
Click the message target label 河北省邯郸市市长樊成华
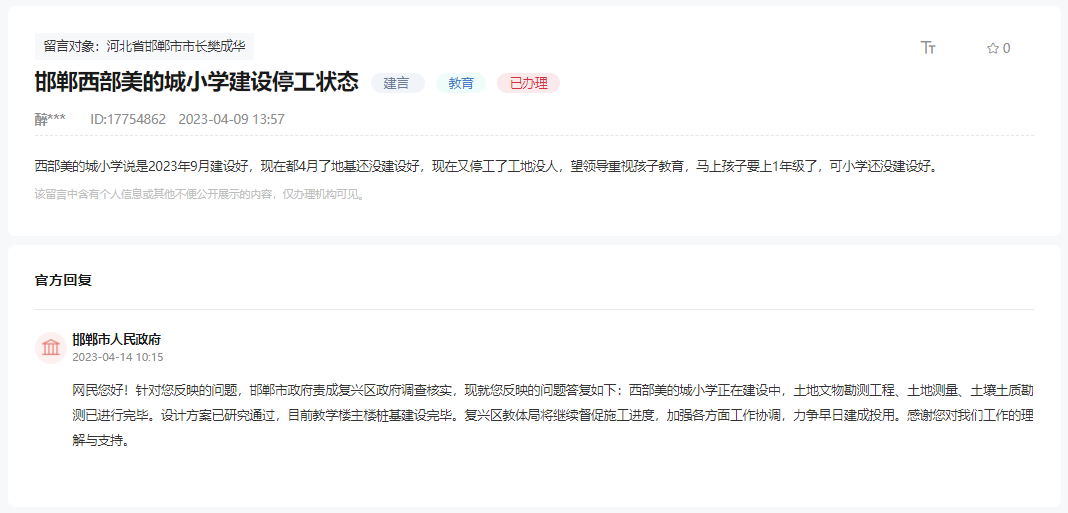pyautogui.click(x=144, y=46)
